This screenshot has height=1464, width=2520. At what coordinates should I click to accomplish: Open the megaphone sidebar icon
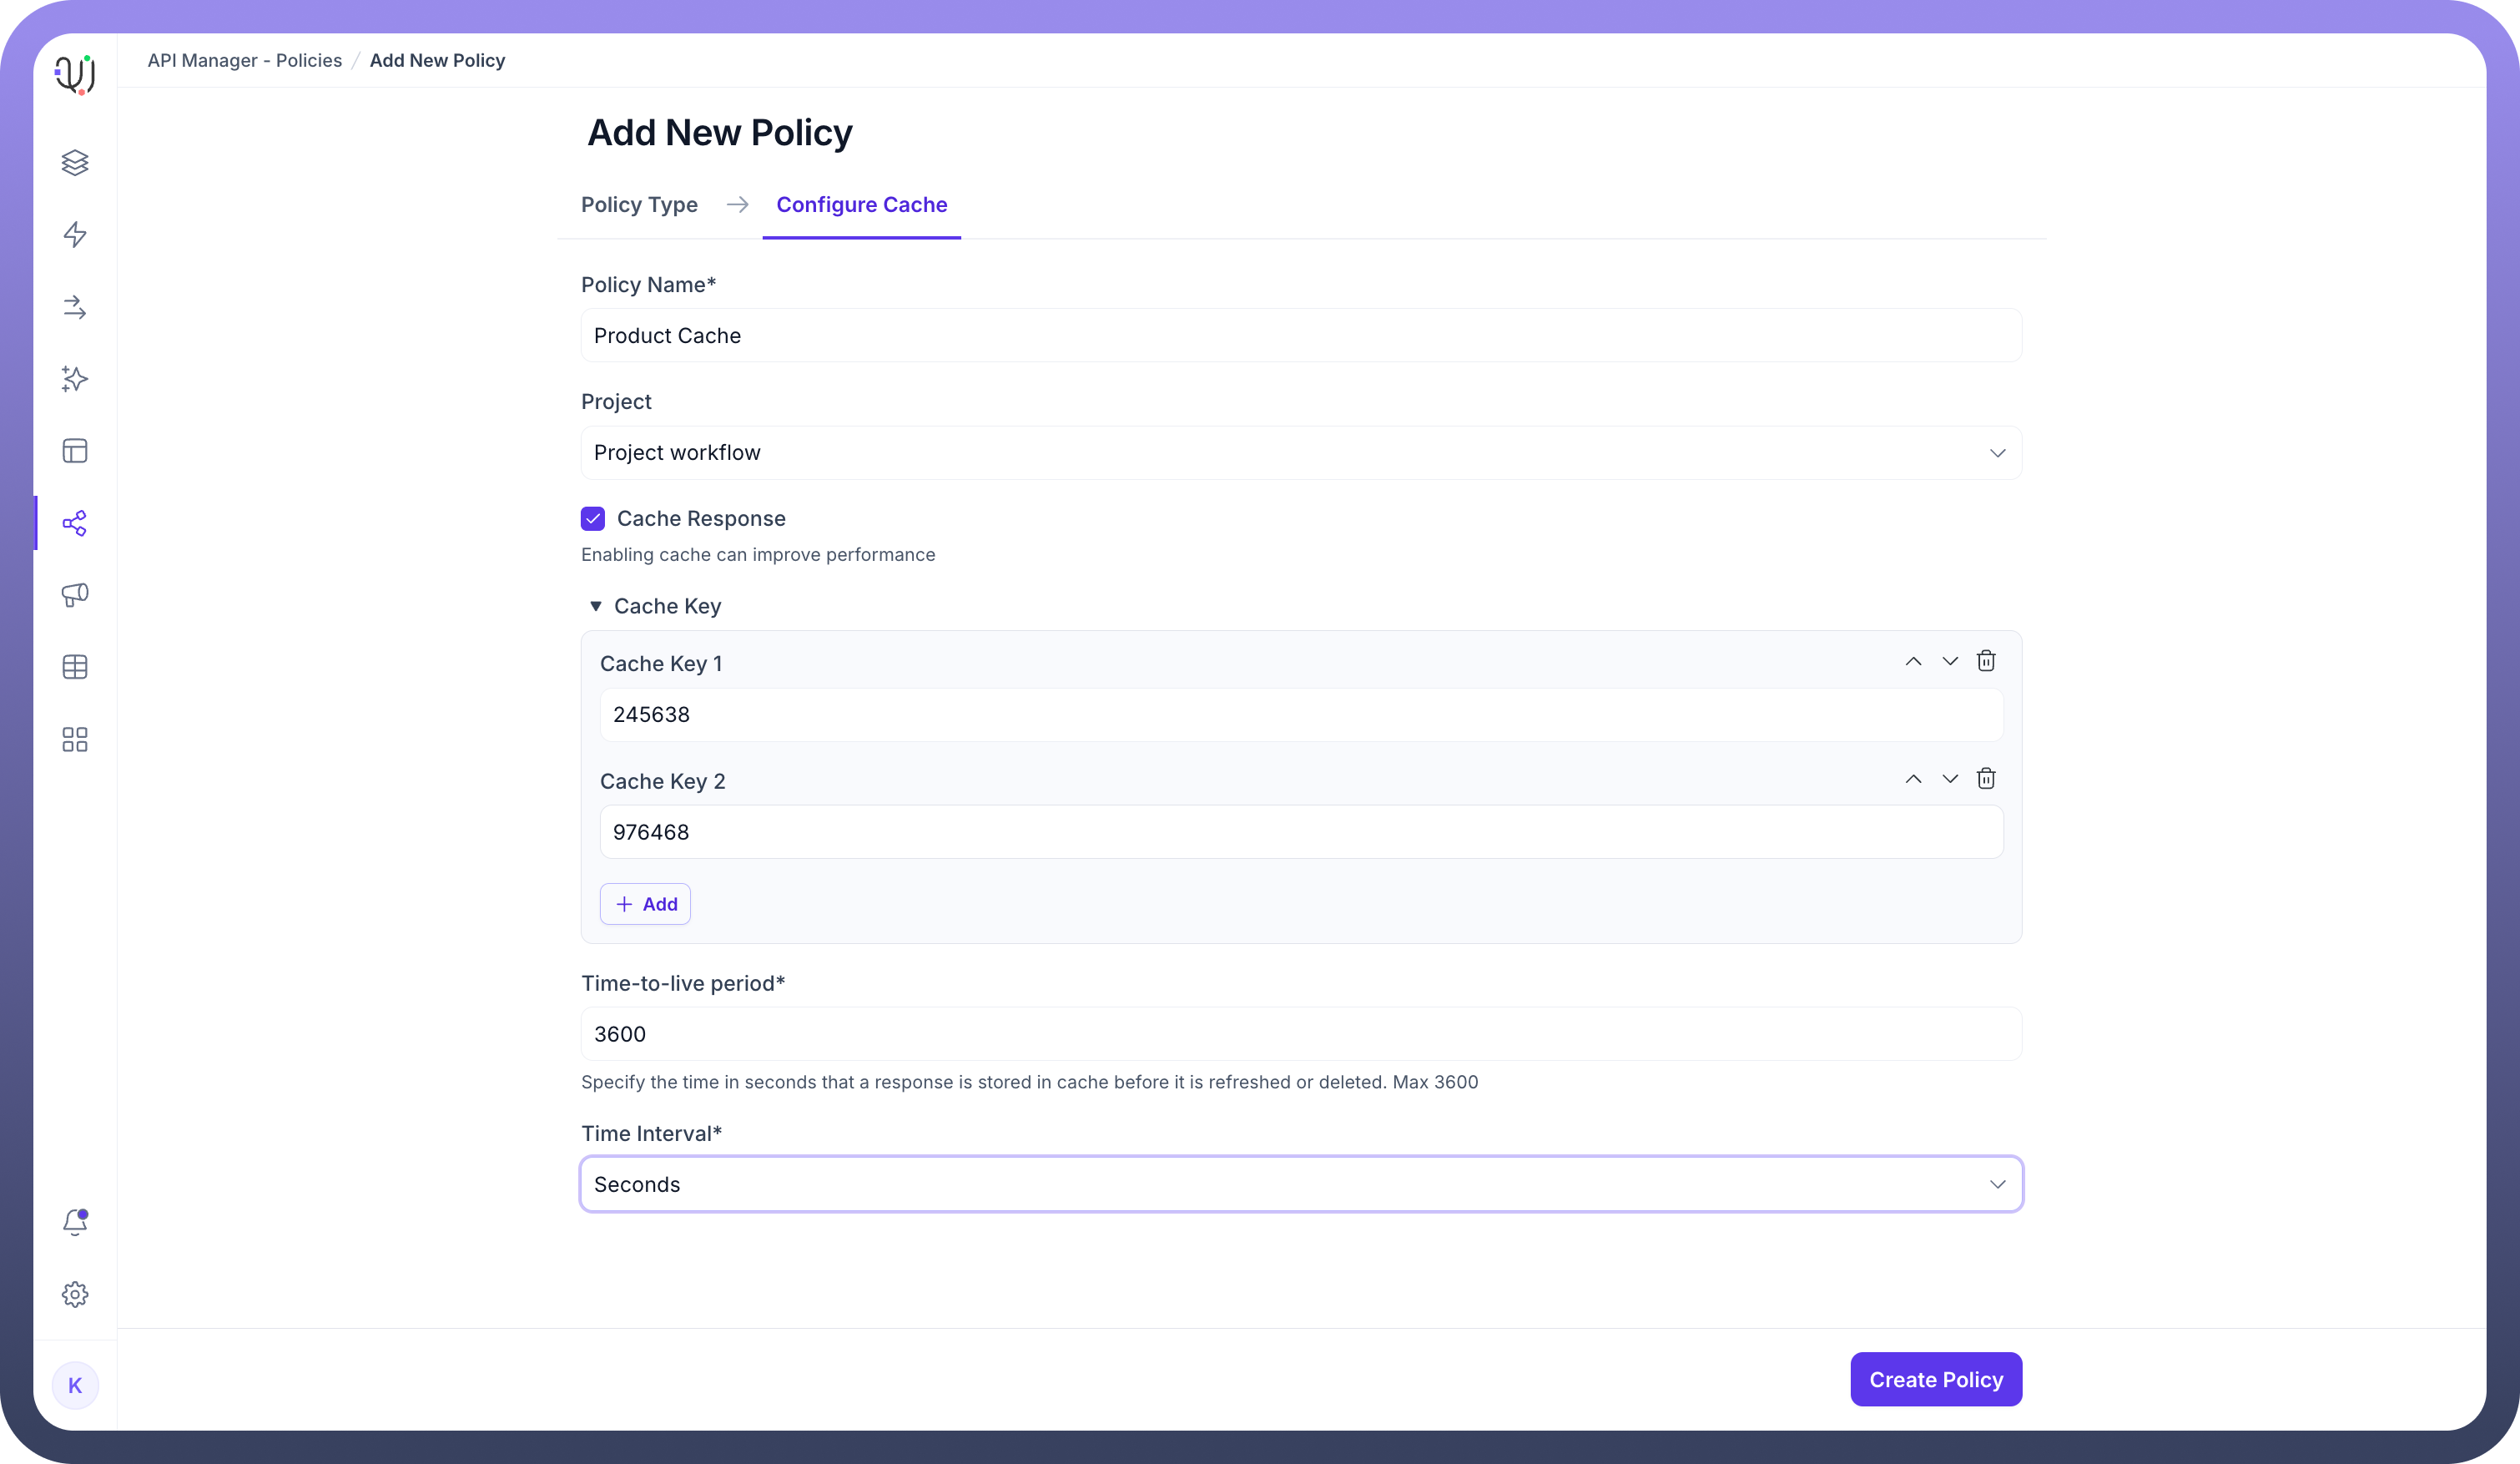pos(75,595)
